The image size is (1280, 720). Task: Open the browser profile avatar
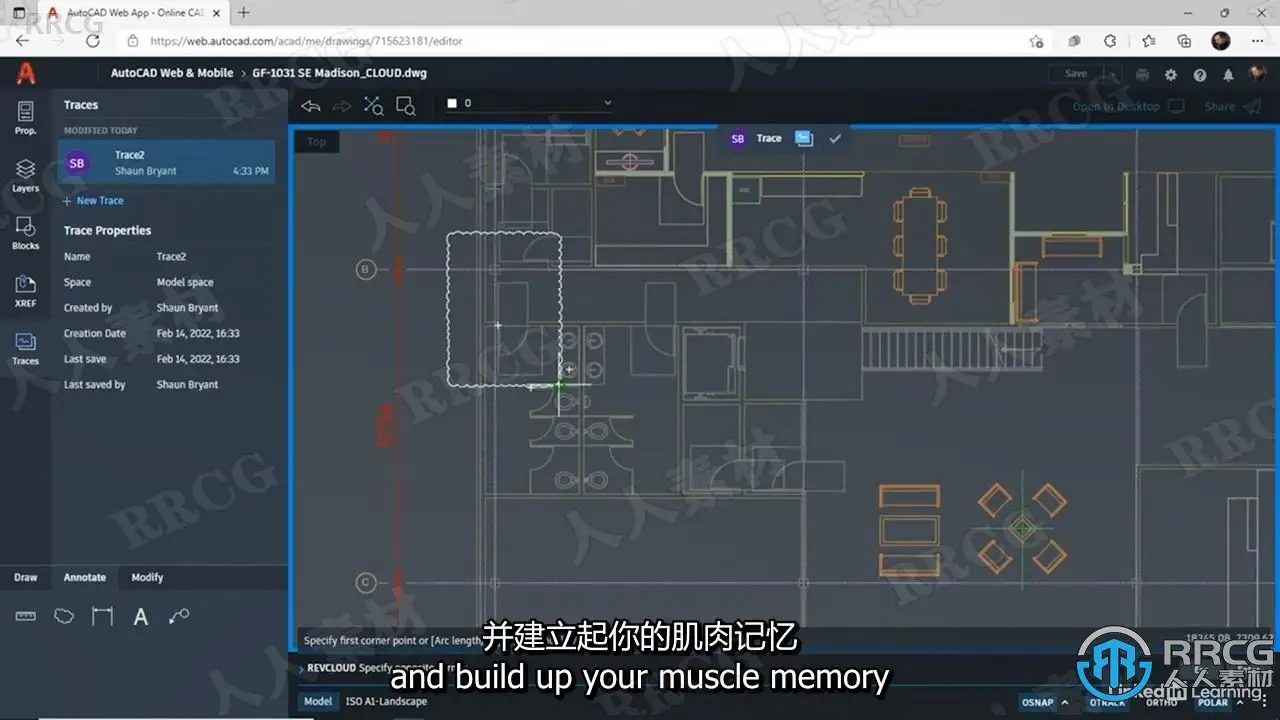tap(1220, 41)
